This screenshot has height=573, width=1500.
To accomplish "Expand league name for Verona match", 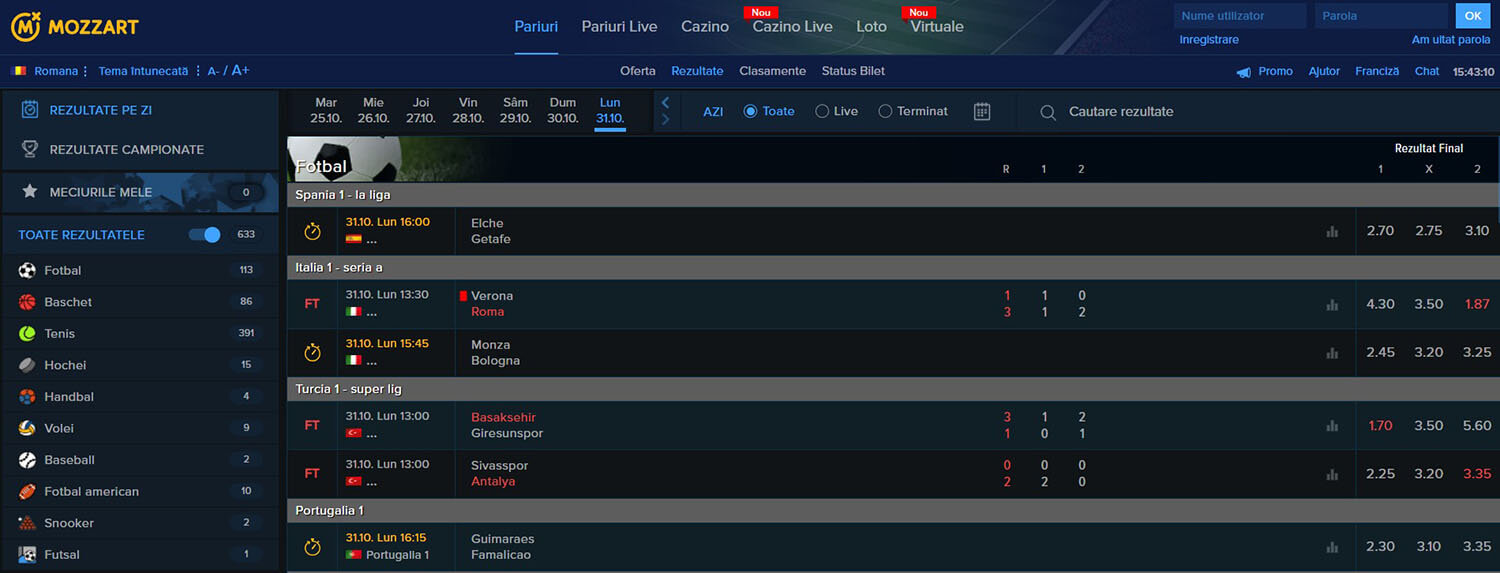I will [x=372, y=312].
